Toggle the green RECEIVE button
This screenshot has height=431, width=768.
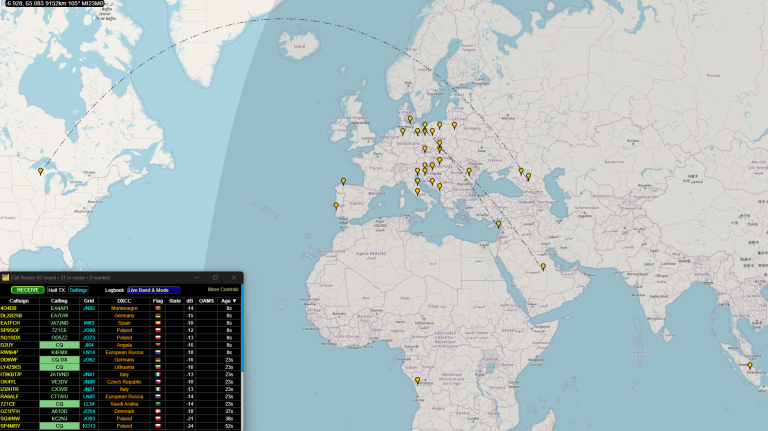[27, 290]
